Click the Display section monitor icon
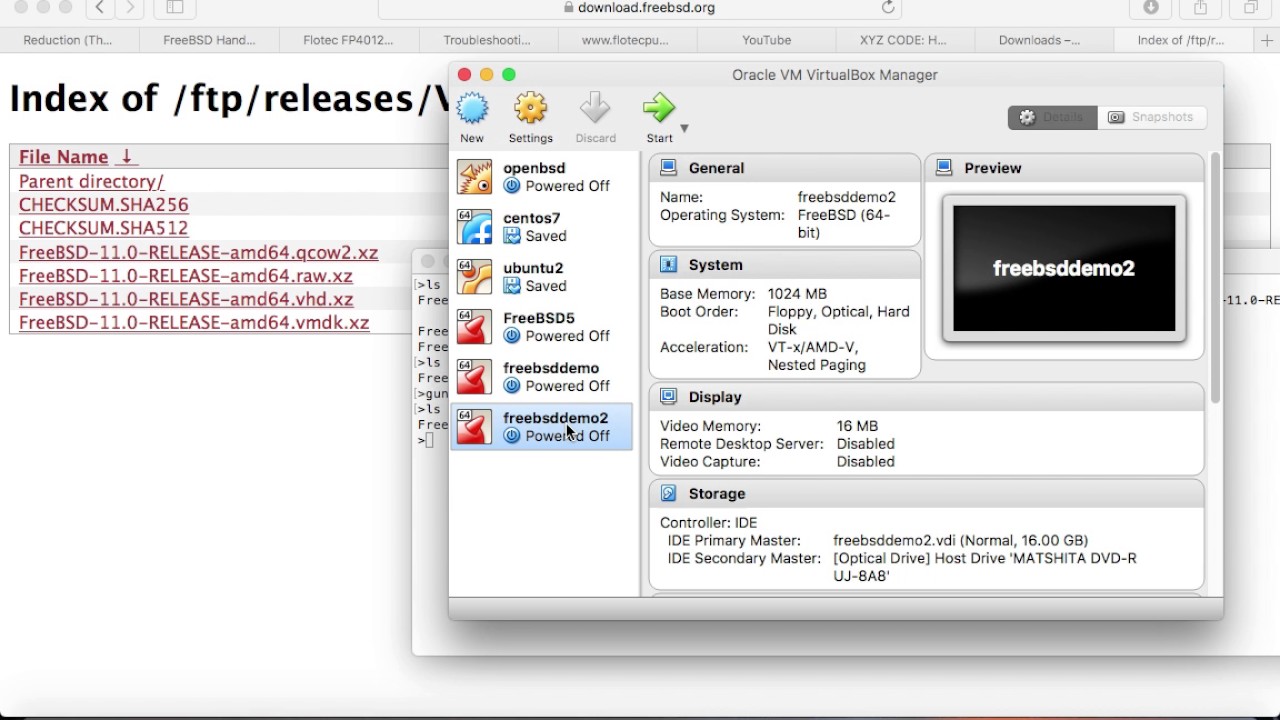Image resolution: width=1280 pixels, height=720 pixels. click(668, 397)
